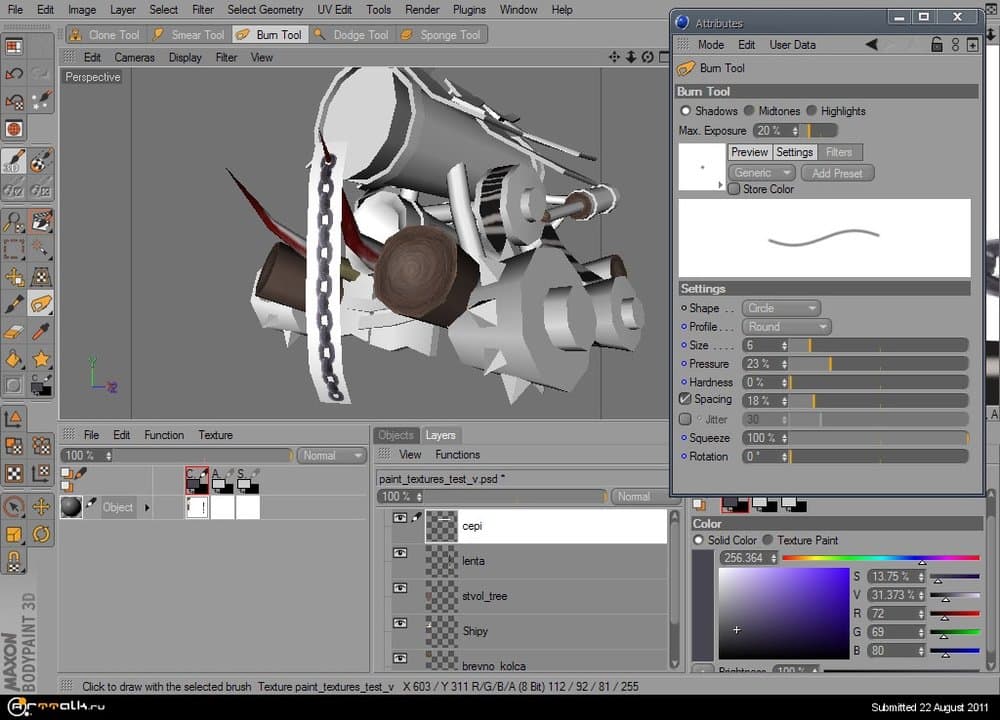The height and width of the screenshot is (720, 1000).
Task: Select the Magnify Glass tool
Action: pyautogui.click(x=14, y=221)
